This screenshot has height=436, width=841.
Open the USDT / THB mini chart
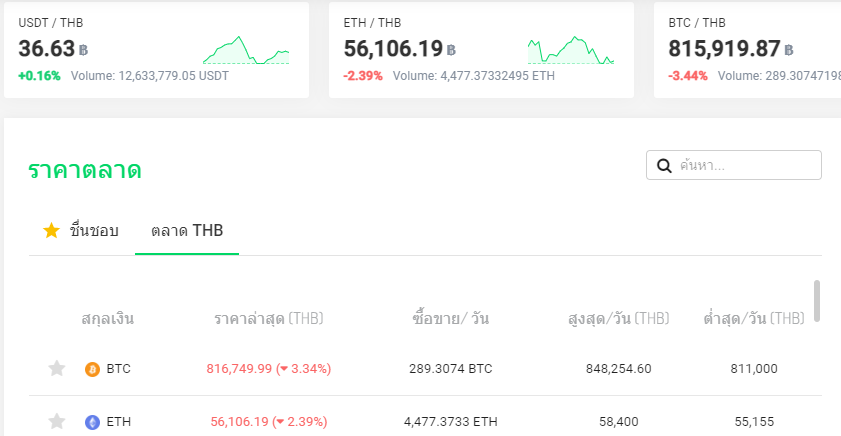click(246, 50)
